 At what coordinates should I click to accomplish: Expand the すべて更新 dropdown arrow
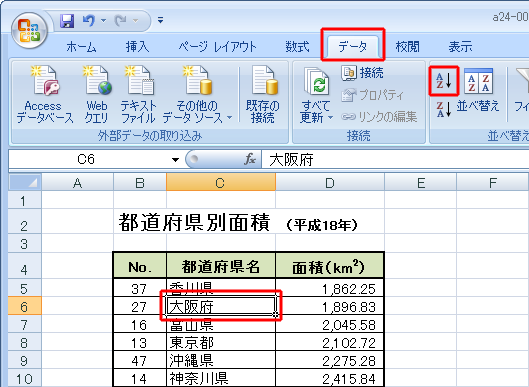point(331,118)
